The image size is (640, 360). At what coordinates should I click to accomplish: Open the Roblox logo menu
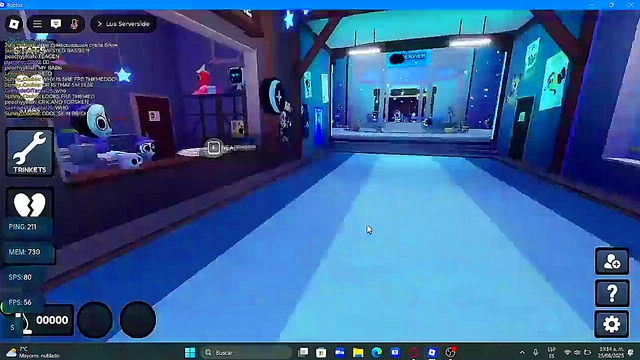14,24
